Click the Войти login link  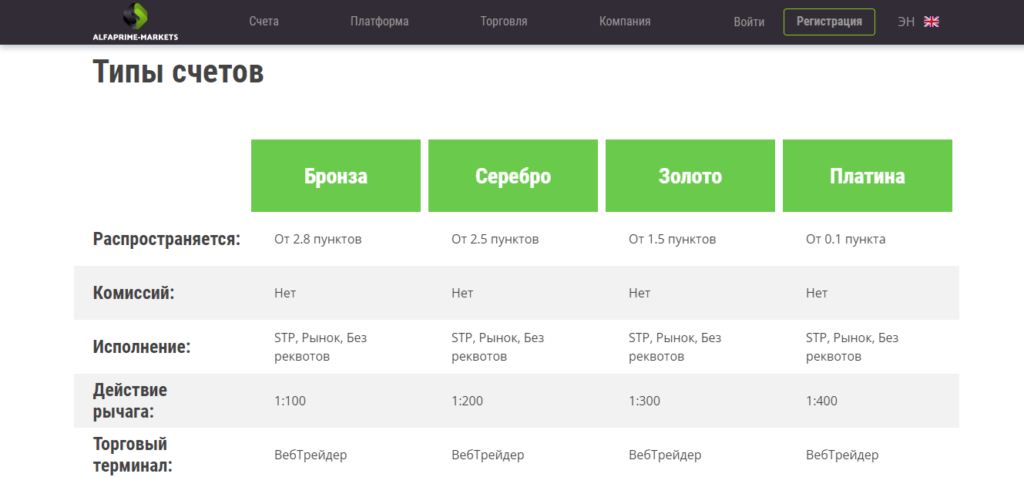(x=749, y=22)
